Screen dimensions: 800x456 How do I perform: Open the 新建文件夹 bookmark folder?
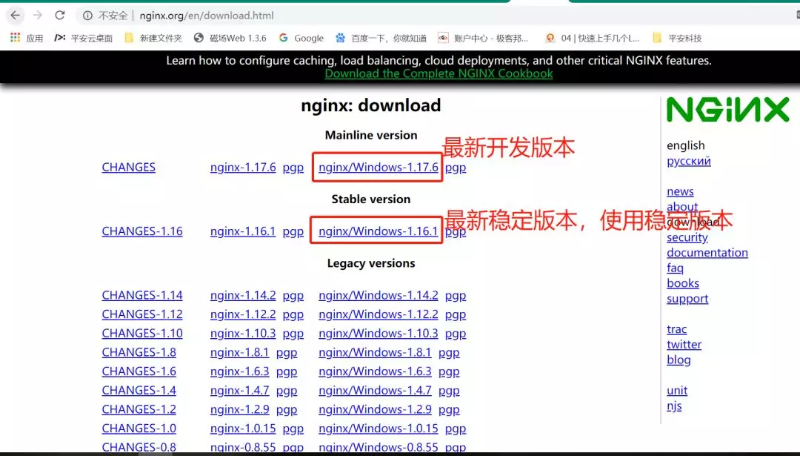153,38
